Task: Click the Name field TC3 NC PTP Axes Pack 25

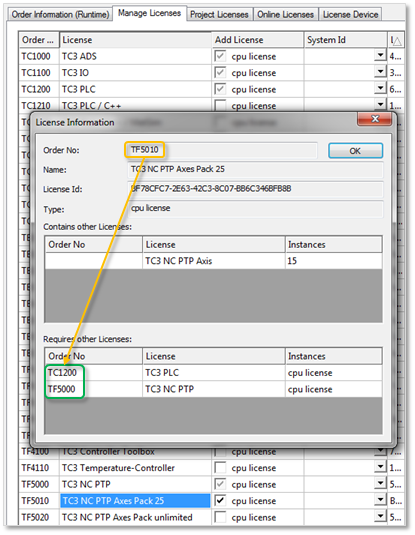Action: [255, 169]
